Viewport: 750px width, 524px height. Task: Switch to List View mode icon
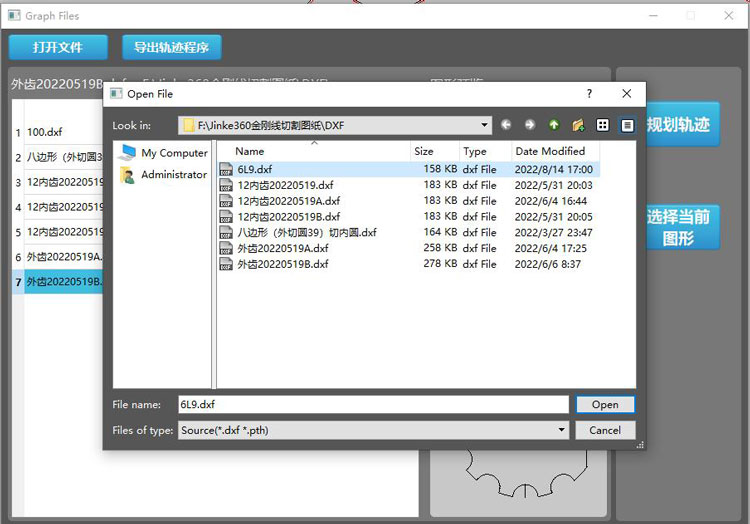[603, 125]
